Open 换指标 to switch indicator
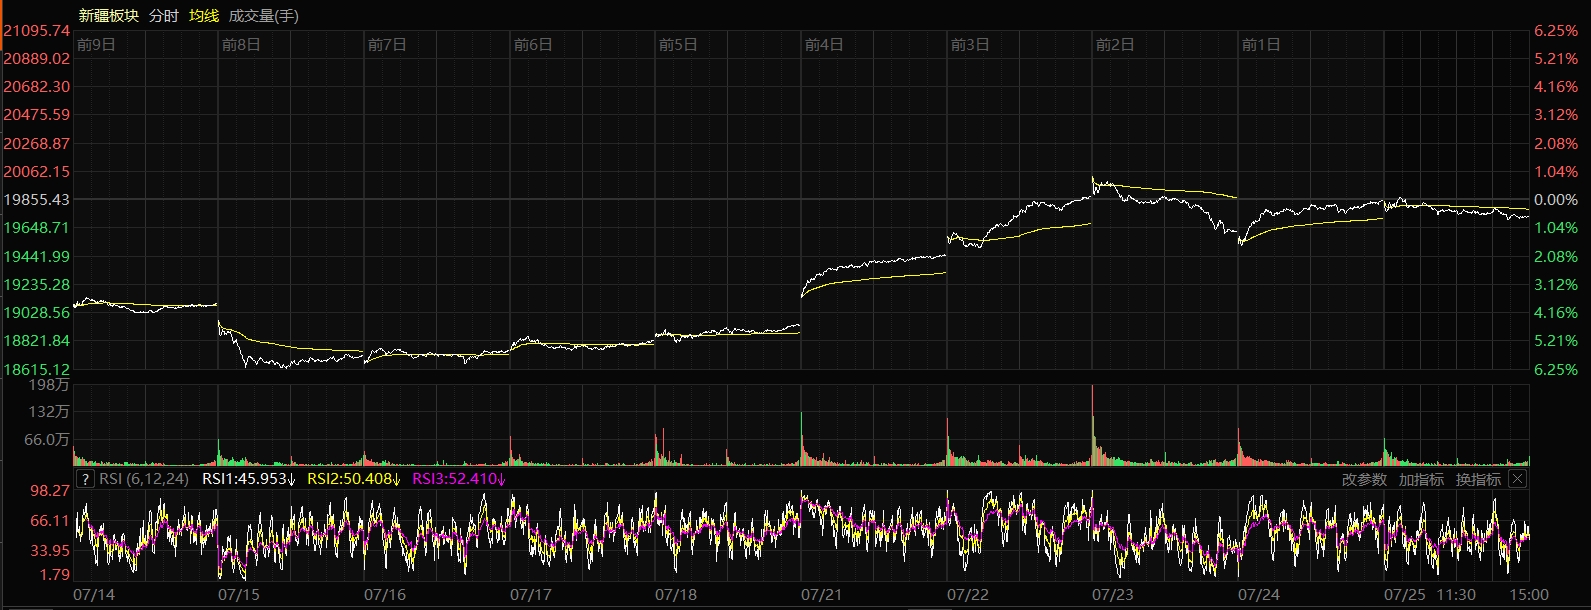The width and height of the screenshot is (1591, 610). click(1478, 479)
